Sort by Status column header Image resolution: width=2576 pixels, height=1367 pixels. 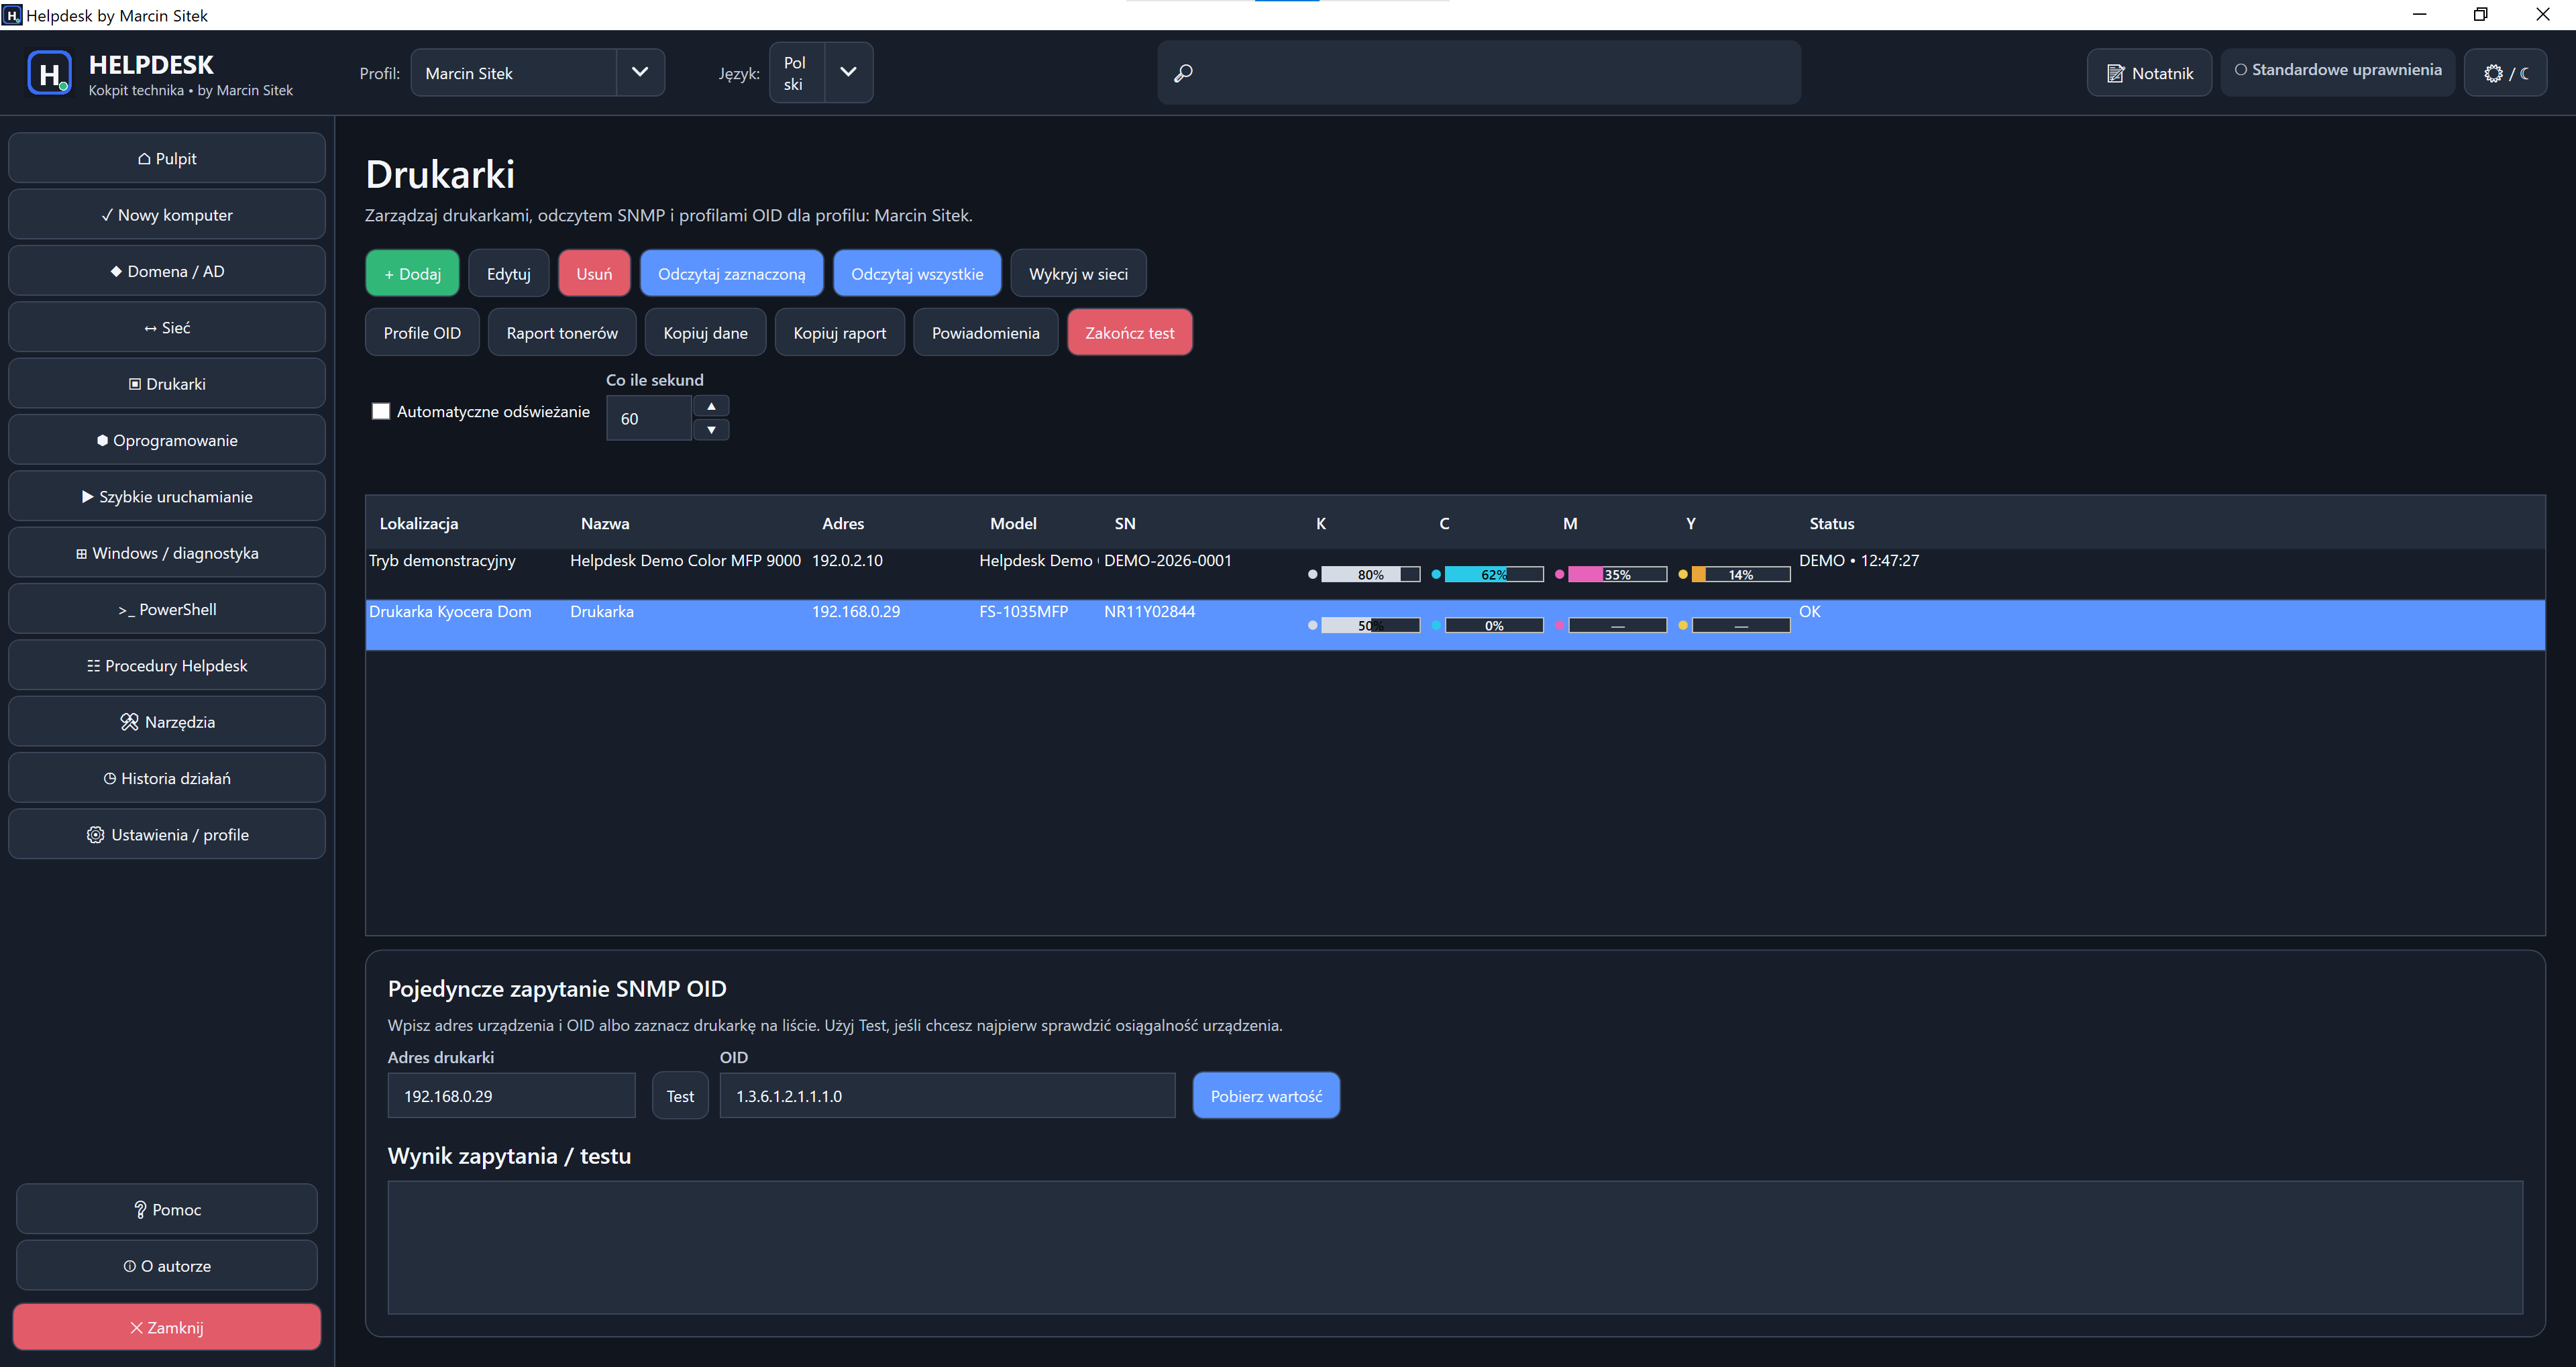tap(1831, 523)
